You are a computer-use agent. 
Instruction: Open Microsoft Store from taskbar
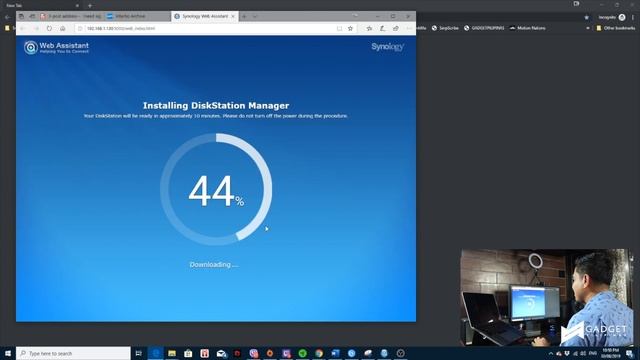[188, 353]
